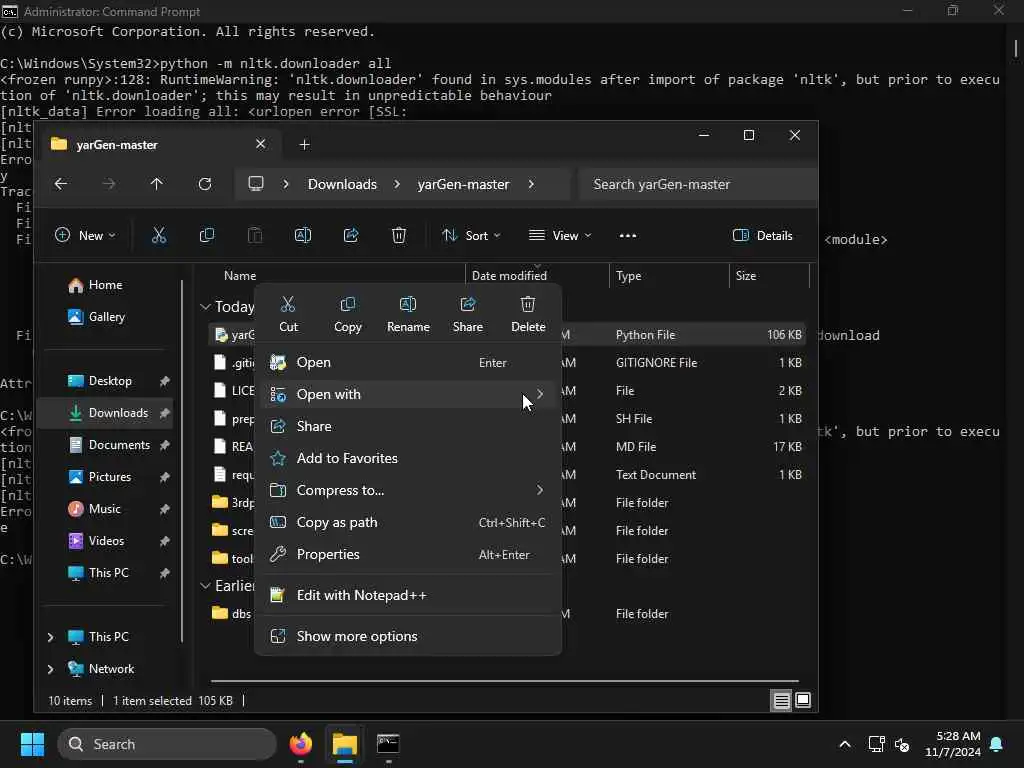
Task: Click Command Prompt taskbar icon
Action: click(x=388, y=744)
